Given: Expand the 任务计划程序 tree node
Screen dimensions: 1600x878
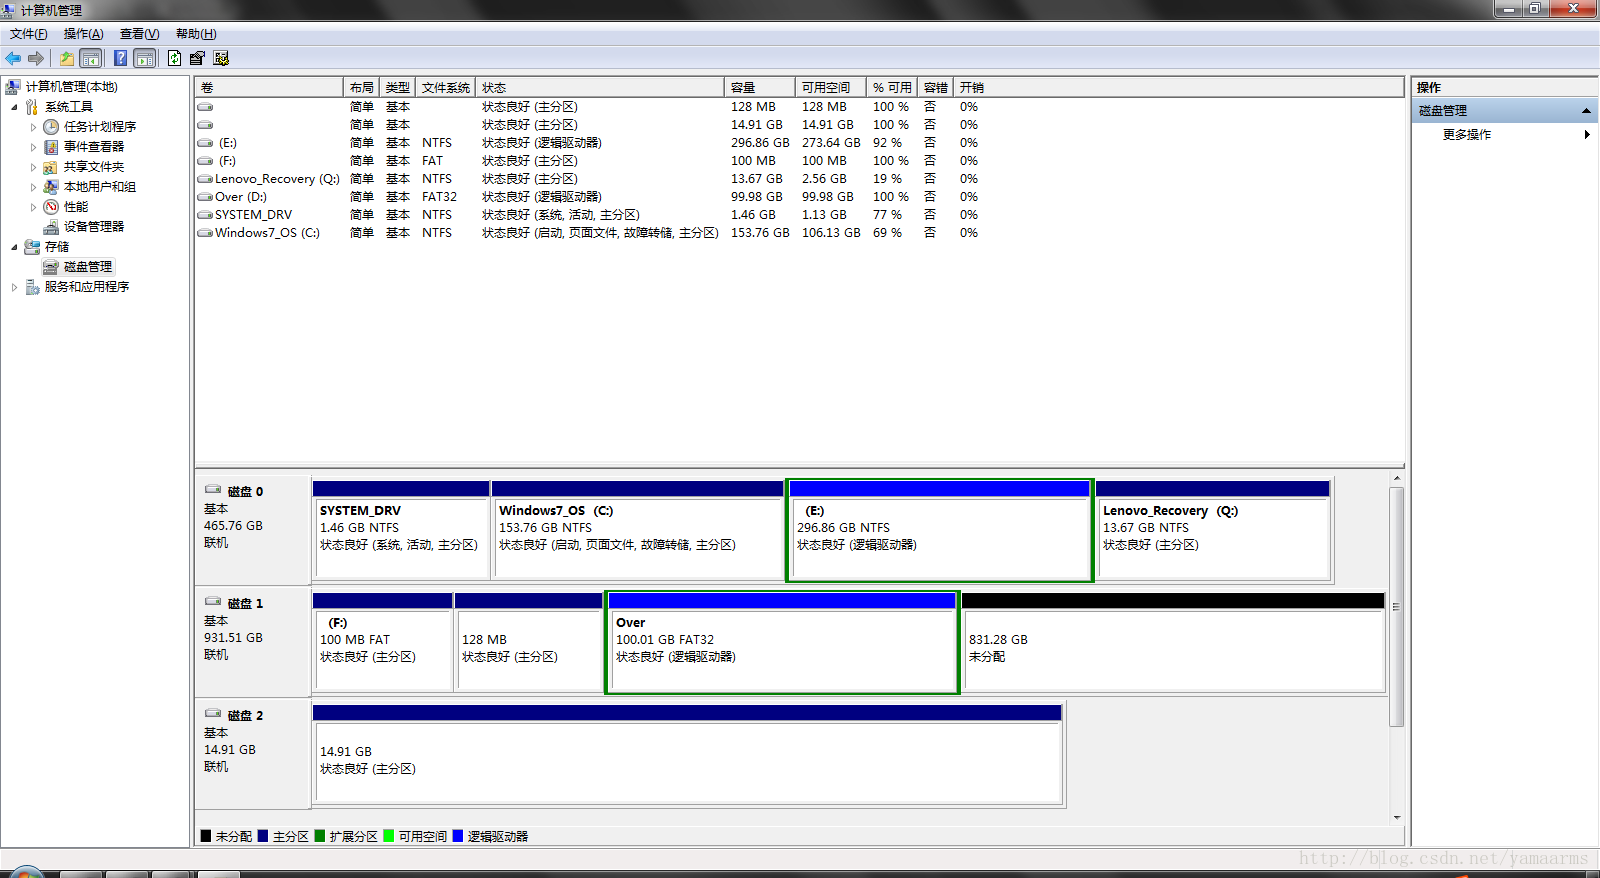Looking at the screenshot, I should pos(33,127).
